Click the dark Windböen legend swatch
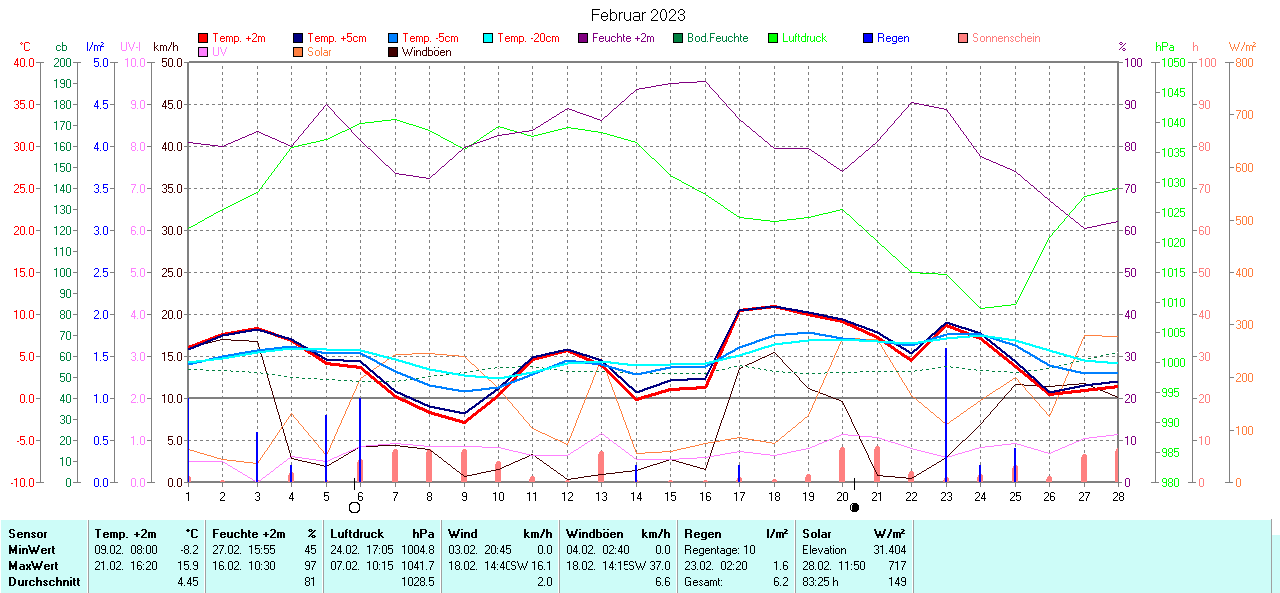Image resolution: width=1280 pixels, height=593 pixels. pyautogui.click(x=392, y=52)
